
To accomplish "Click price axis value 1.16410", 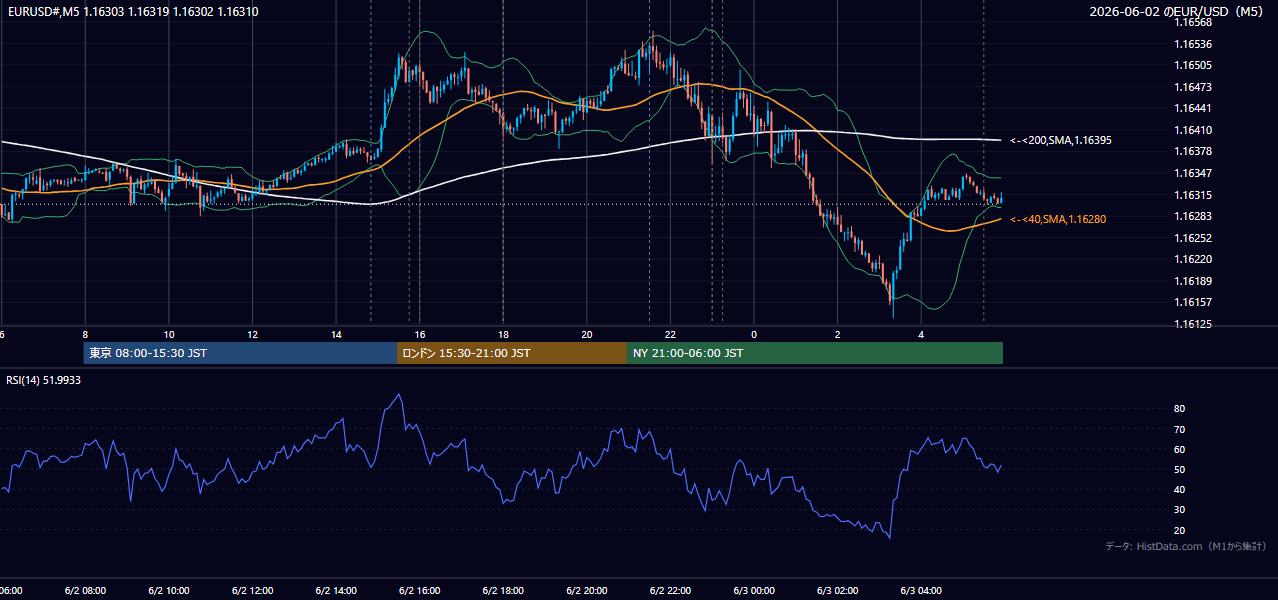I will (1192, 130).
